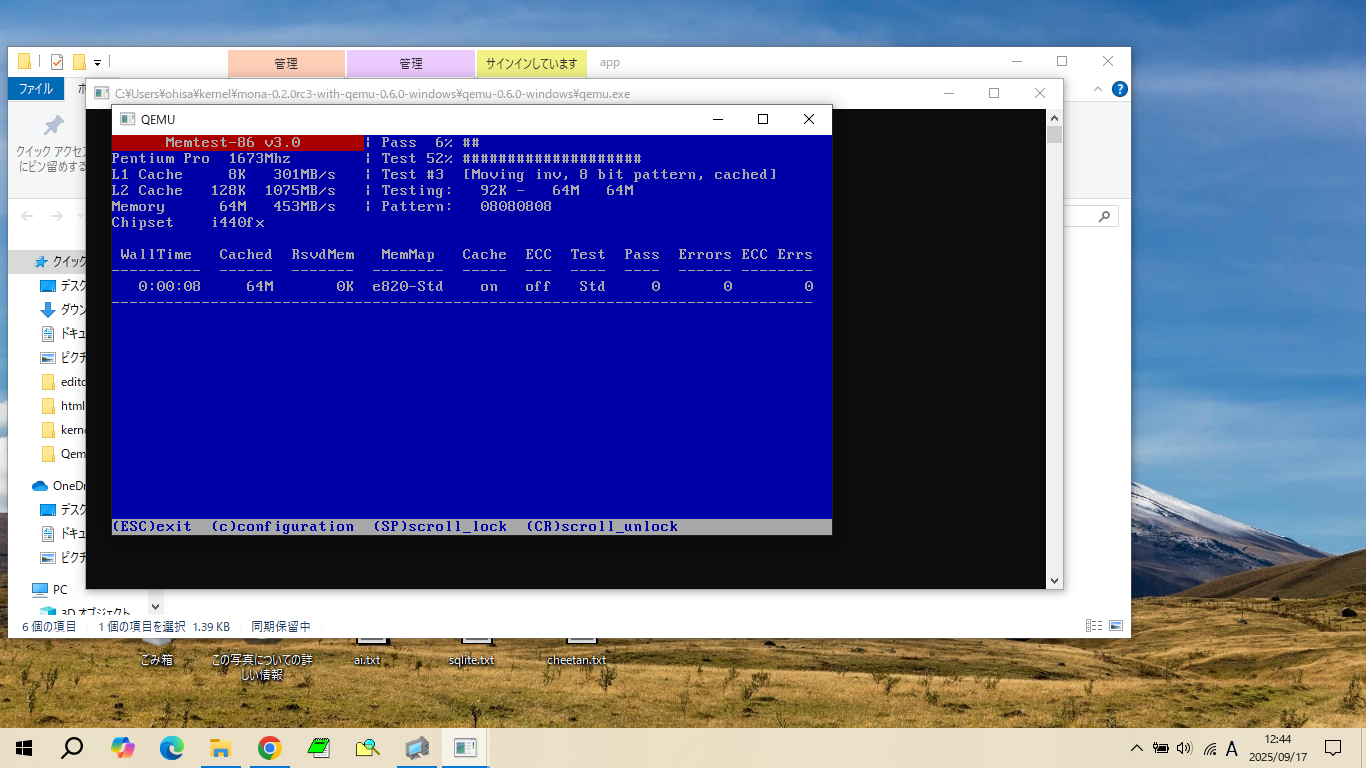The width and height of the screenshot is (1366, 768).
Task: Click the forward arrow in File Explorer
Action: click(56, 216)
